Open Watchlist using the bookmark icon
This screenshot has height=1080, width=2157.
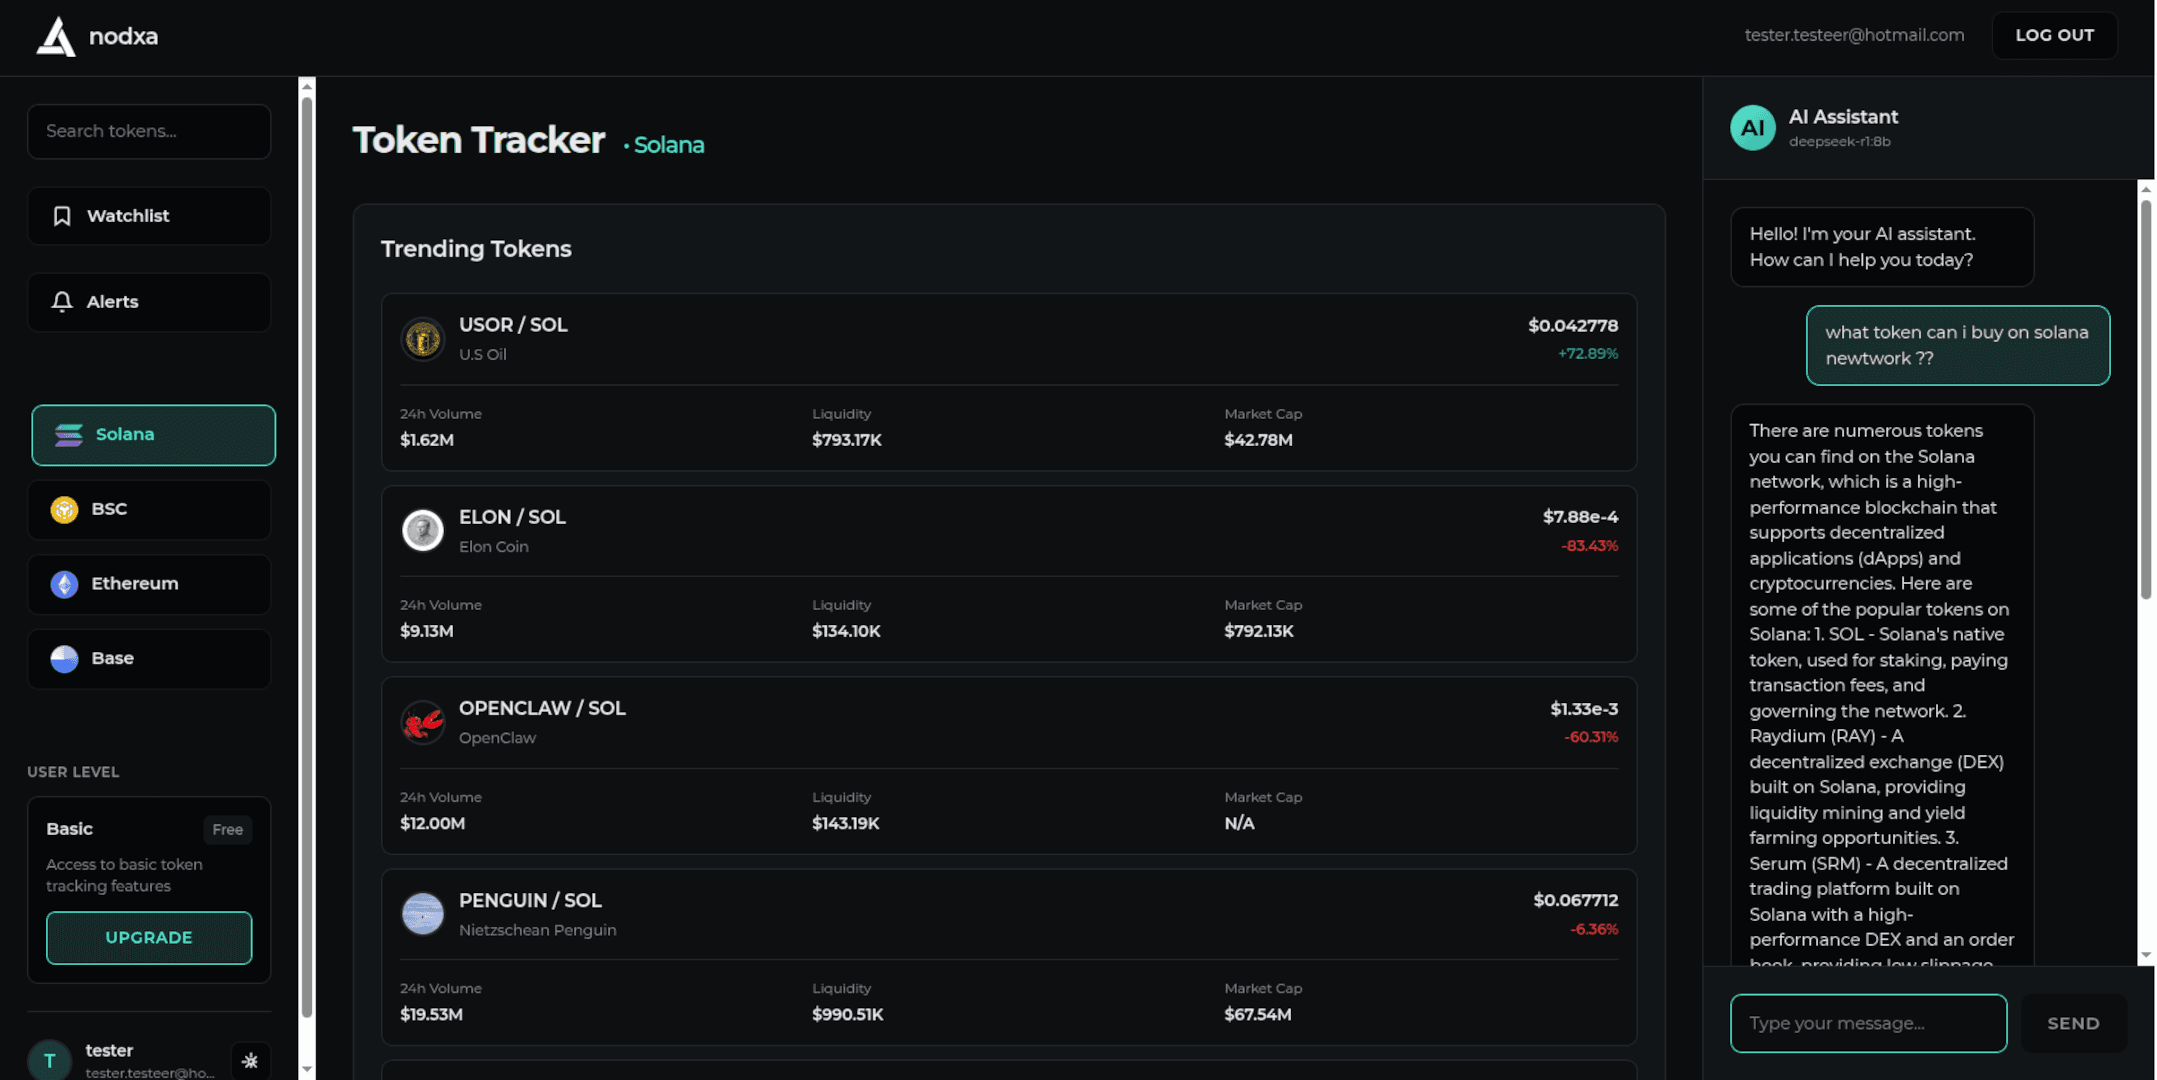click(62, 215)
